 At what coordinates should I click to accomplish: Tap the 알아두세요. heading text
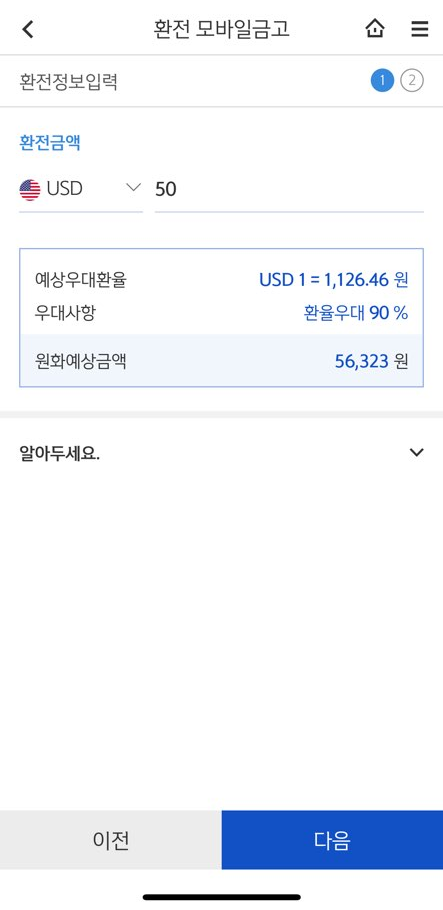59,453
